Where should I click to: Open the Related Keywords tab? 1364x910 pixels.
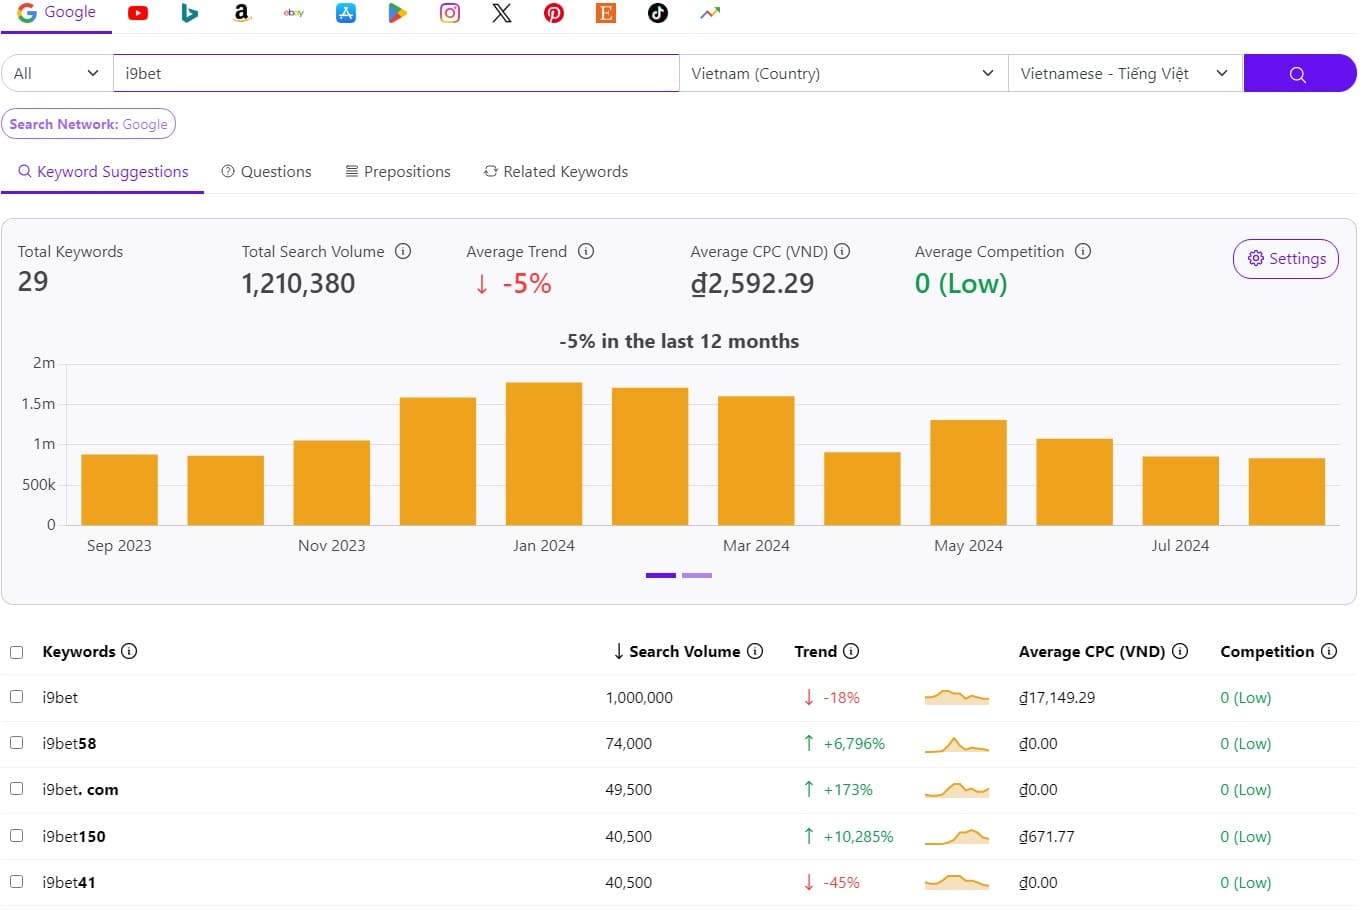tap(556, 172)
